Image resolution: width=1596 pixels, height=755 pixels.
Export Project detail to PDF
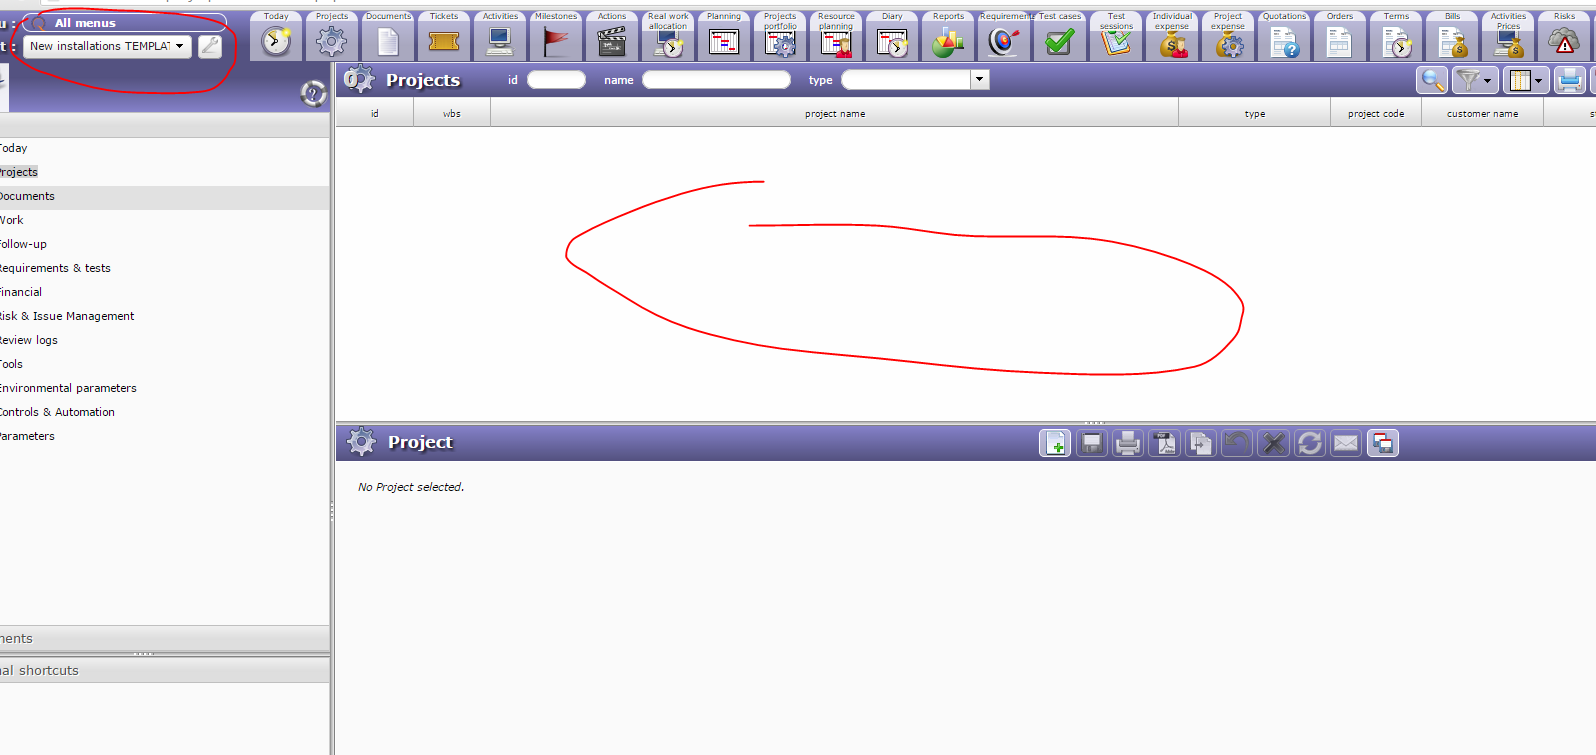[x=1164, y=443]
